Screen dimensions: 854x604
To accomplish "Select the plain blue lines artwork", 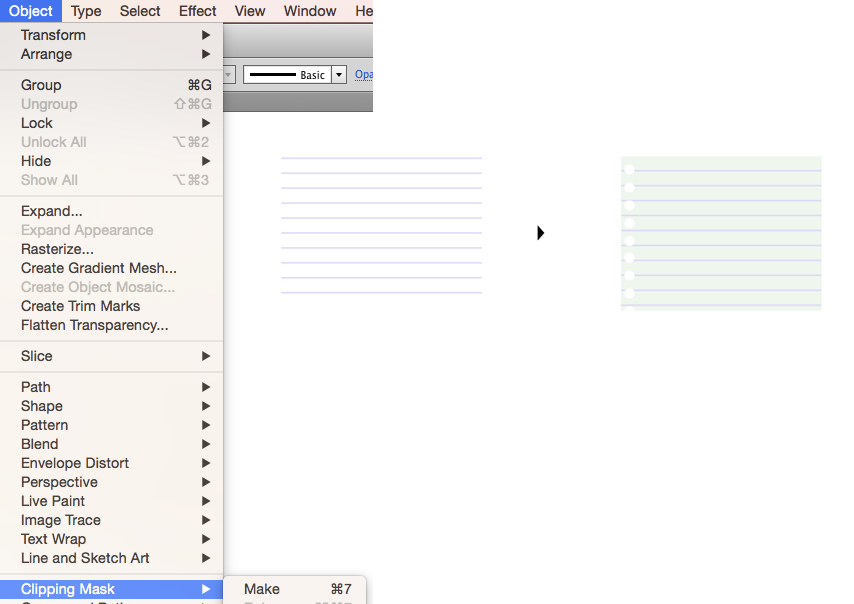I will click(381, 225).
